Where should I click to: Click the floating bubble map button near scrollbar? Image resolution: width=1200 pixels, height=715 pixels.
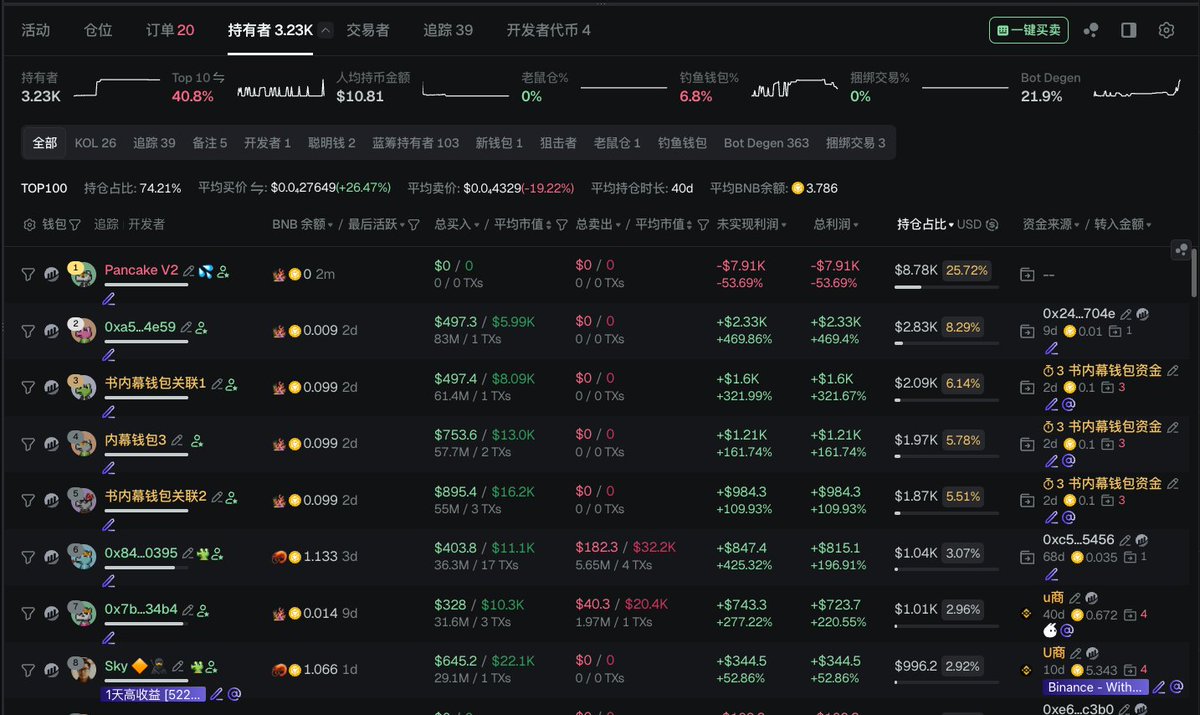click(1182, 249)
